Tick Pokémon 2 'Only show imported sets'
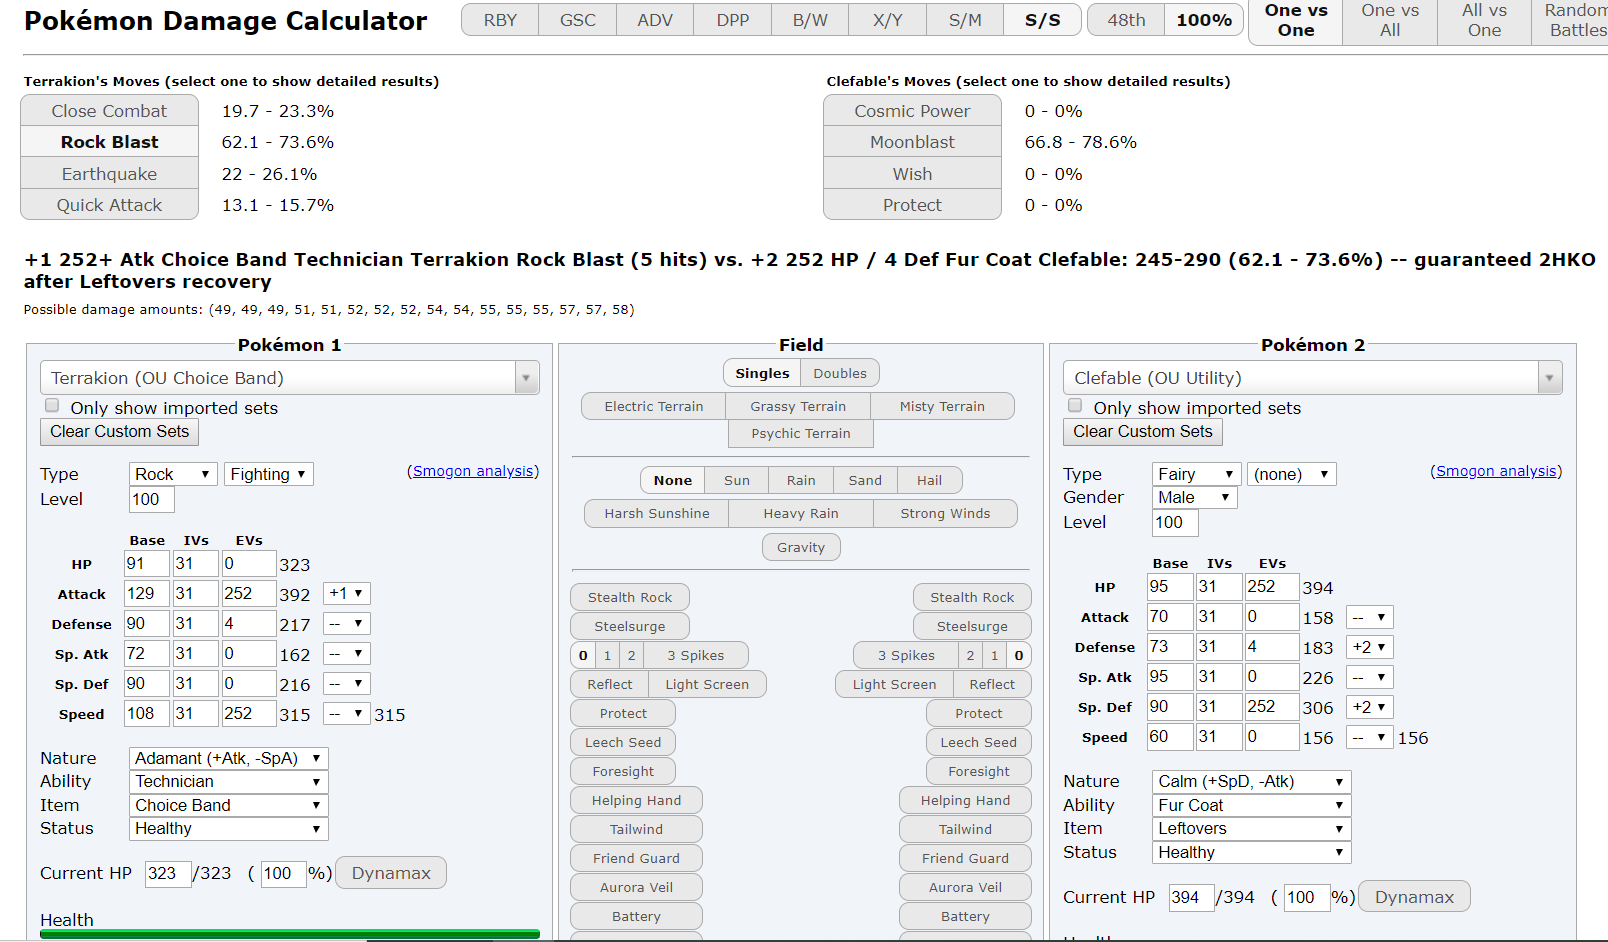Viewport: 1608px width, 942px height. coord(1075,406)
